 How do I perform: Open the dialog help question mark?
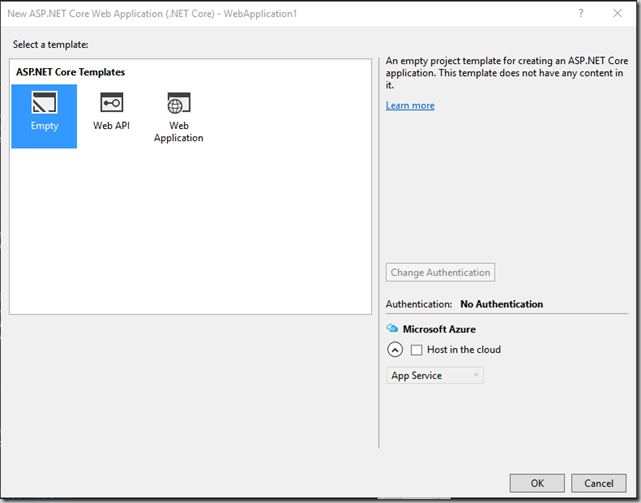[x=581, y=13]
